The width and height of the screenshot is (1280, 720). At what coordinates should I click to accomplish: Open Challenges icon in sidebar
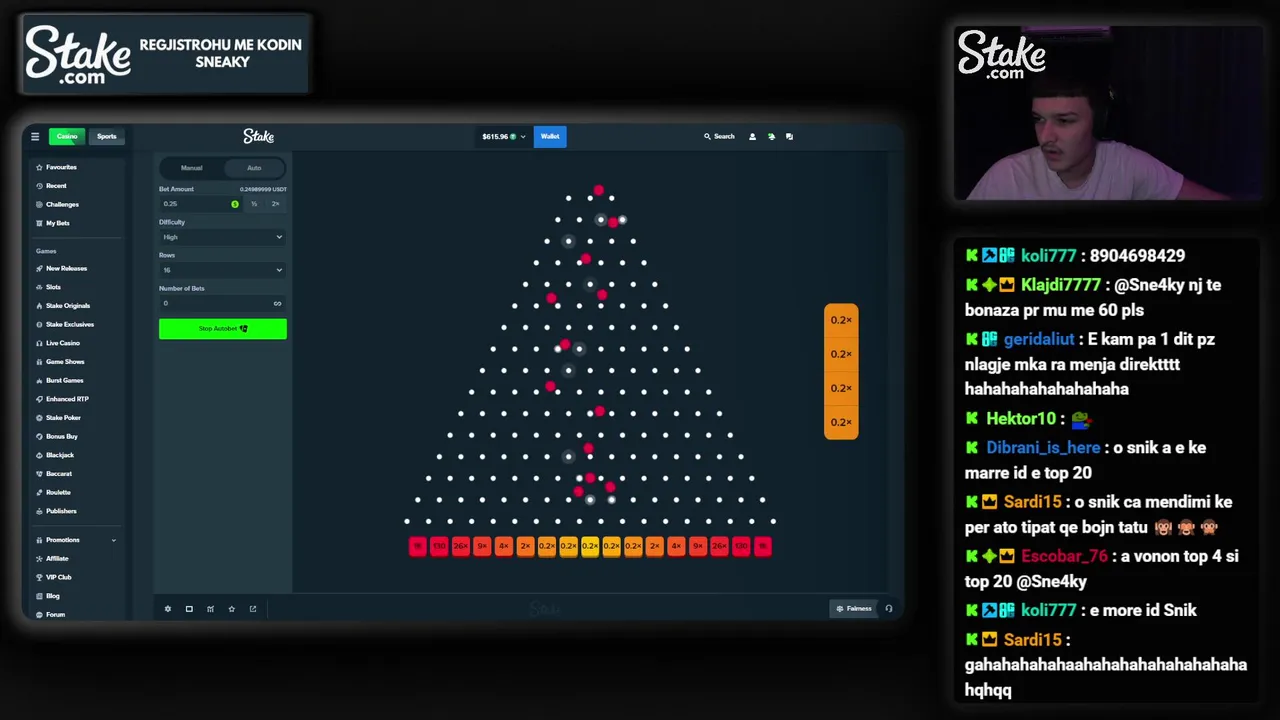click(39, 204)
